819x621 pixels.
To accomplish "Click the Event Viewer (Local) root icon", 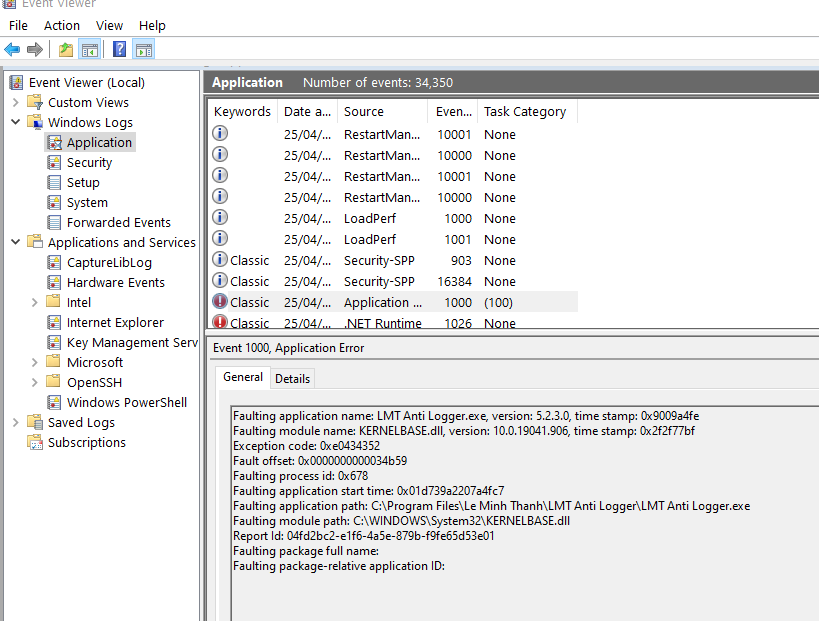I will [16, 83].
